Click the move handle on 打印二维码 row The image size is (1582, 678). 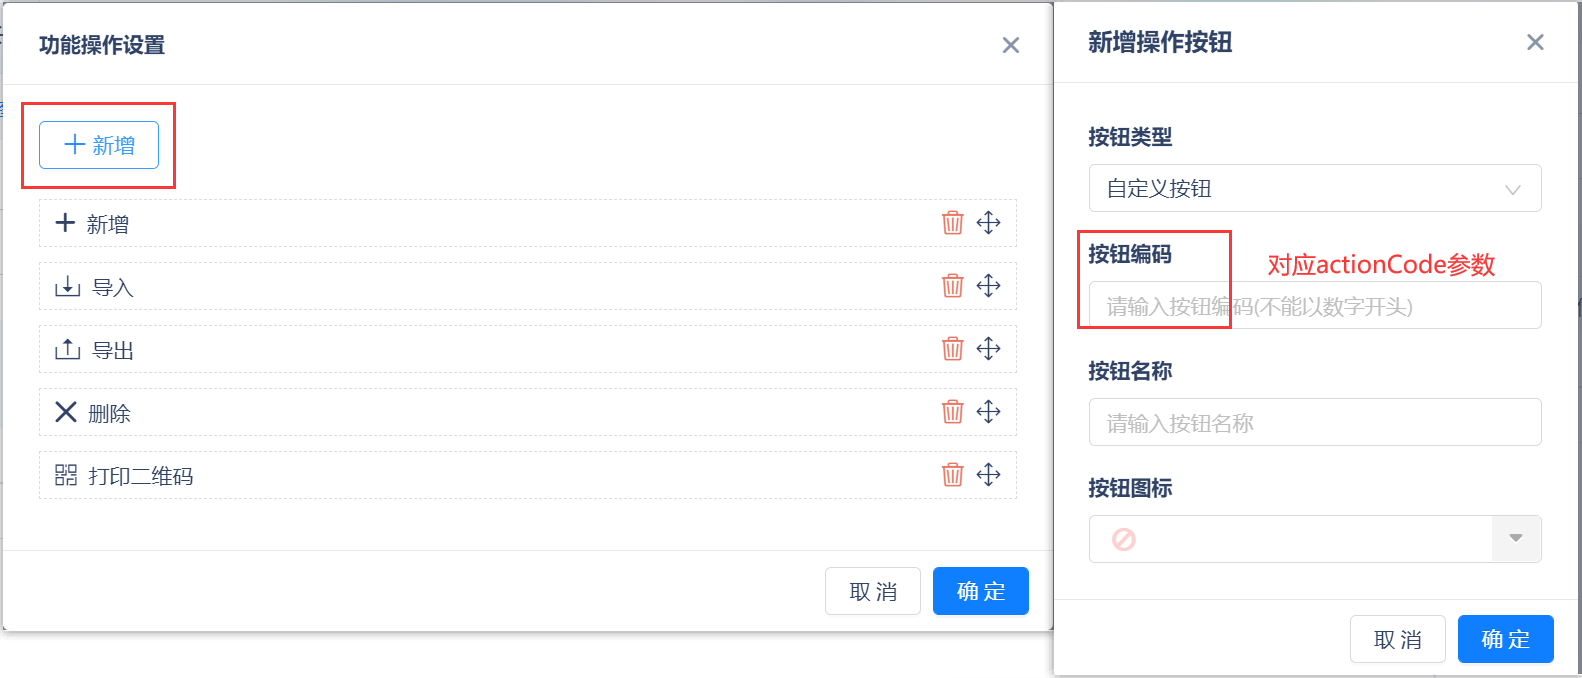(988, 475)
